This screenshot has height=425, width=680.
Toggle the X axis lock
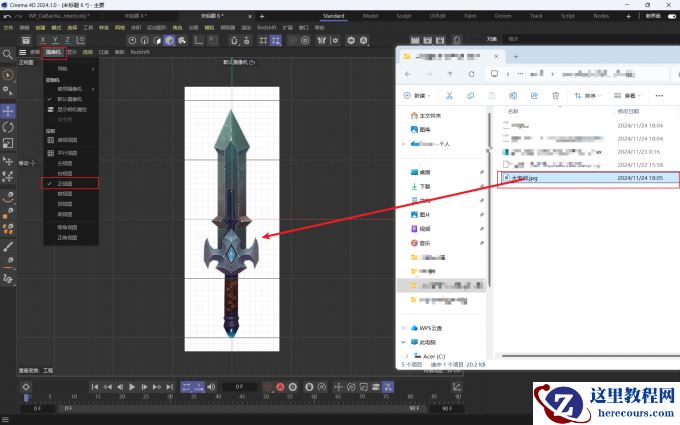42,40
